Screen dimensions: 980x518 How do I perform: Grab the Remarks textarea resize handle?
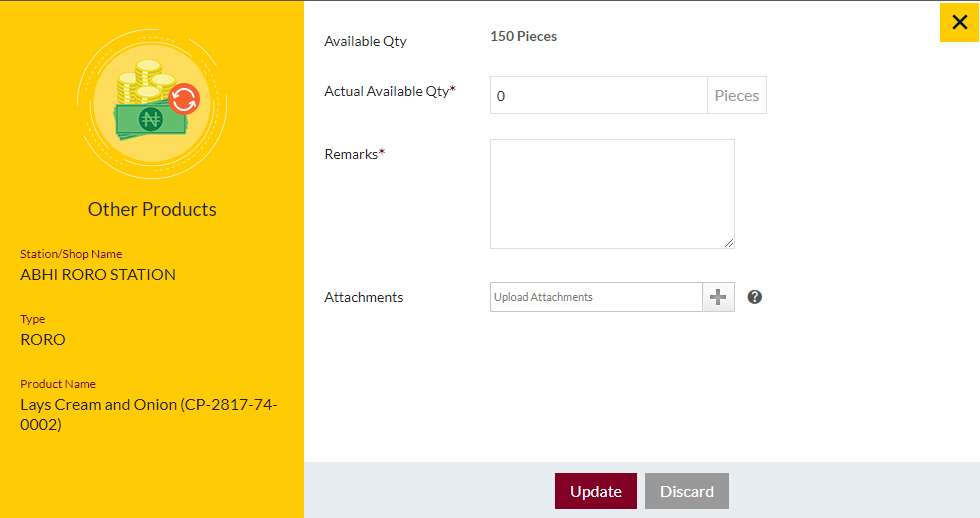tap(729, 243)
